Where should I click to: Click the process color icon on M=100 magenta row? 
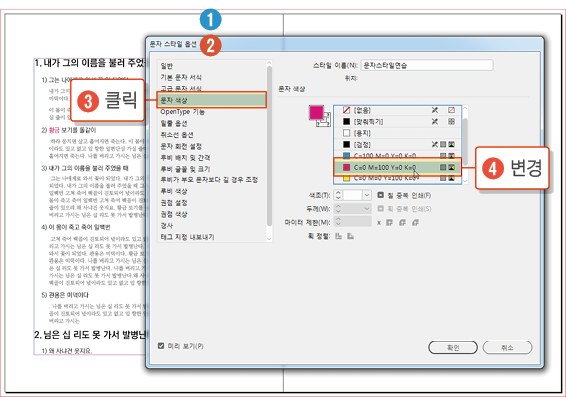443,167
